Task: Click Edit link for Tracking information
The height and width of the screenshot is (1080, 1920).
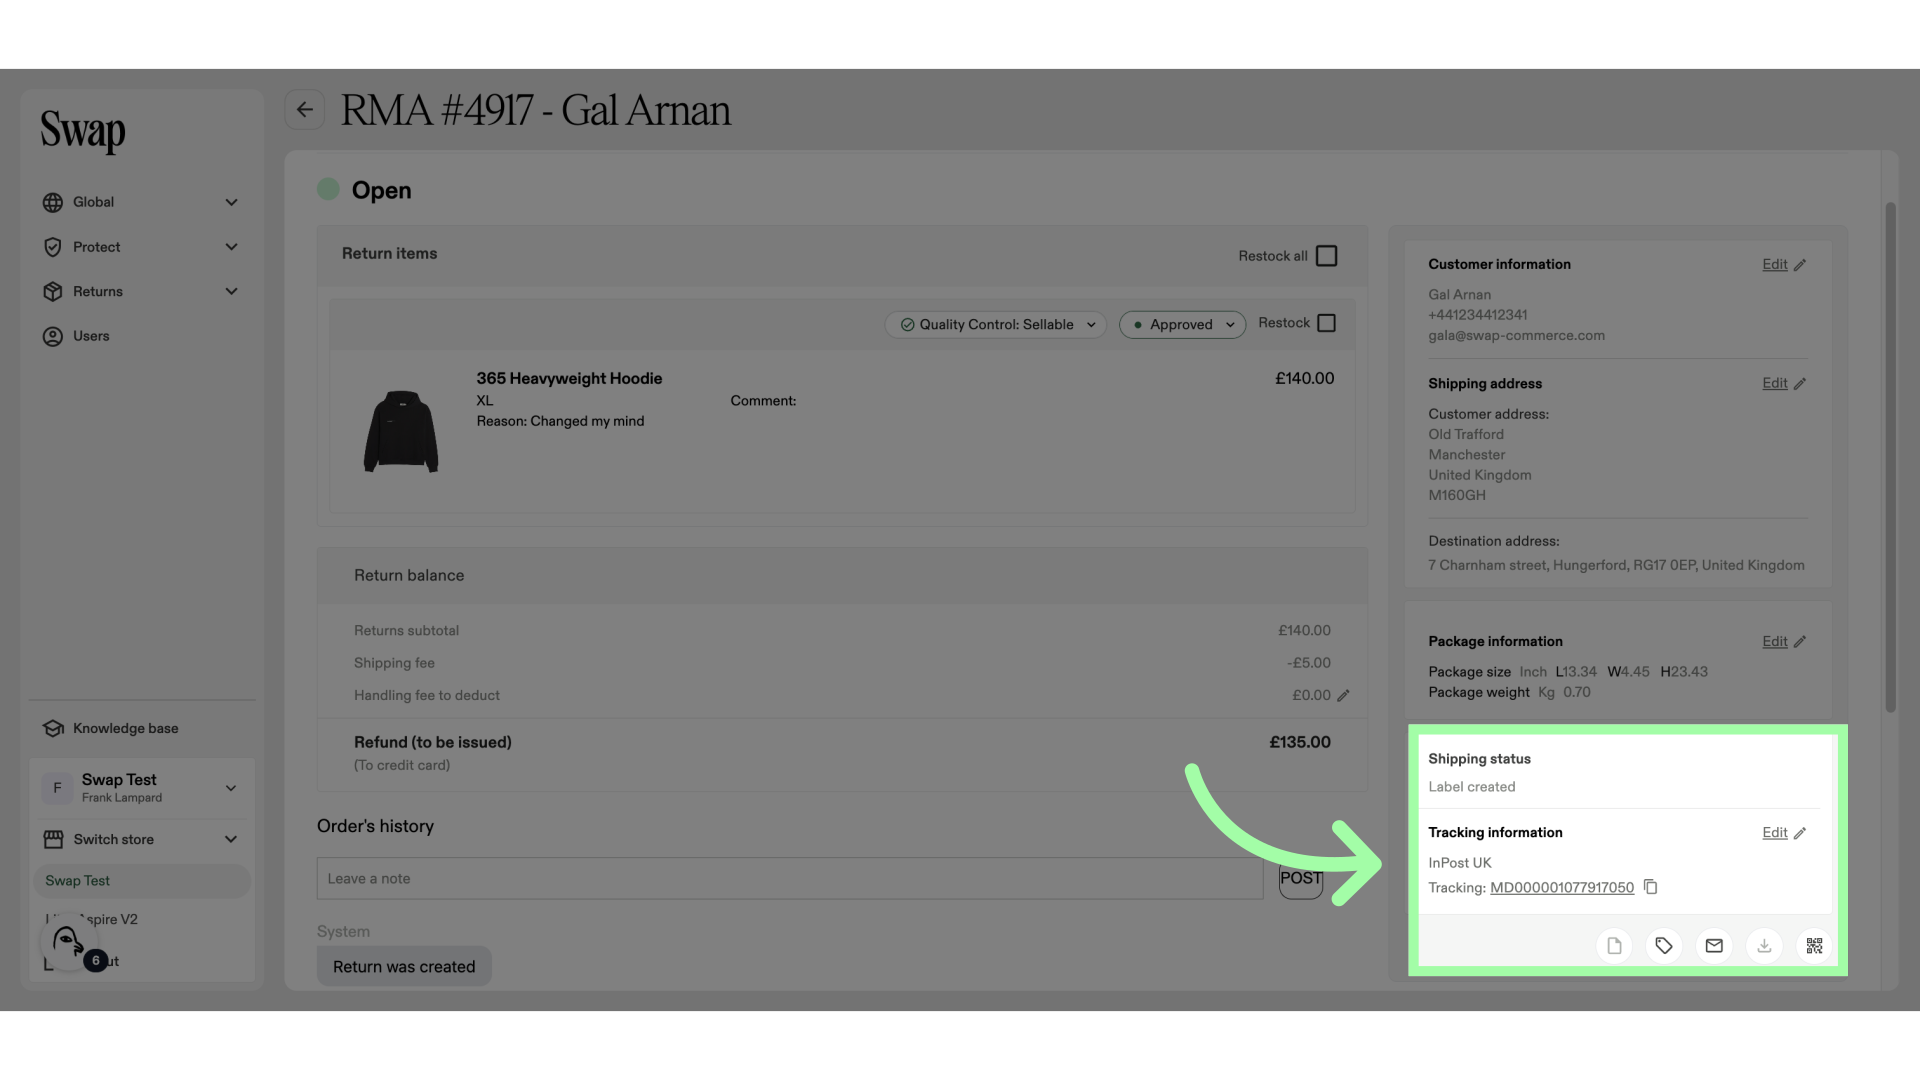Action: (1774, 832)
